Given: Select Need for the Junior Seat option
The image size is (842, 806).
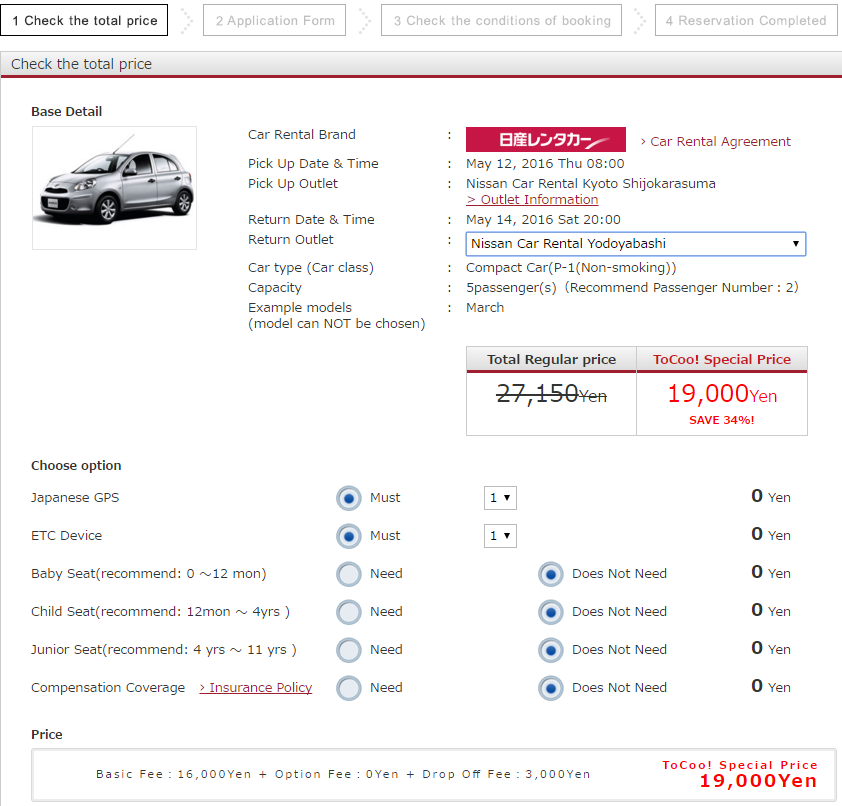Looking at the screenshot, I should click(x=350, y=650).
